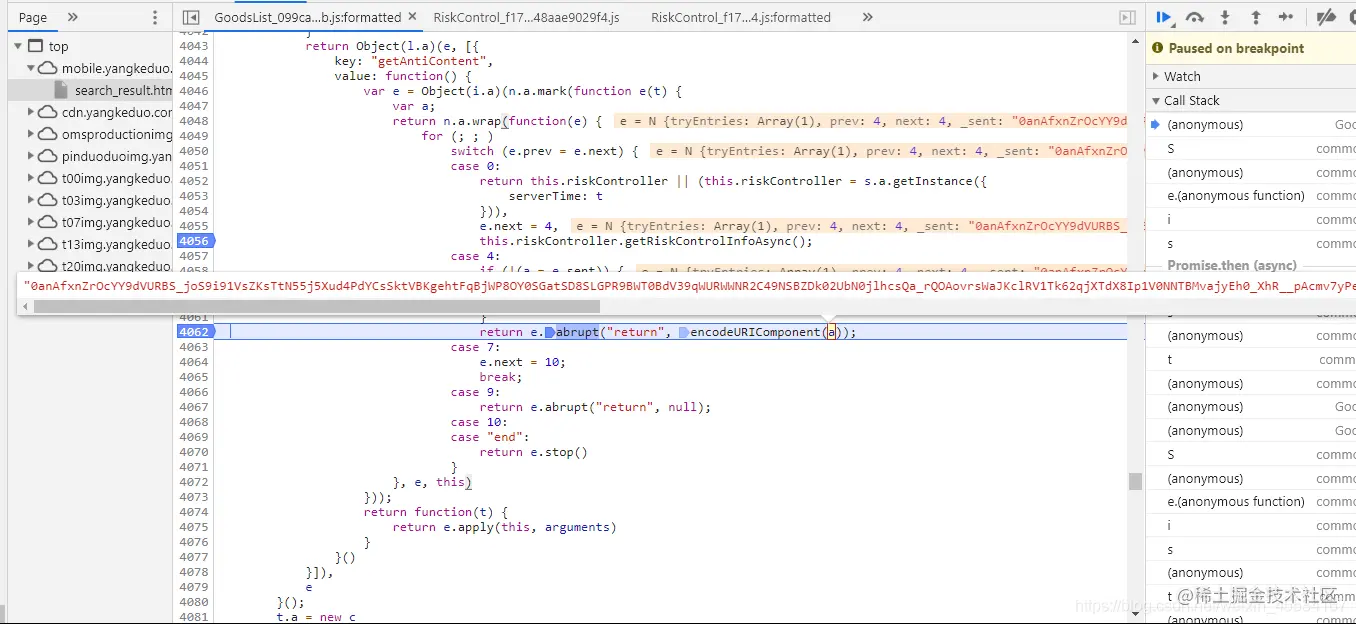Click scroll-up arrow of code editor
Image resolution: width=1356 pixels, height=624 pixels.
tap(1135, 41)
